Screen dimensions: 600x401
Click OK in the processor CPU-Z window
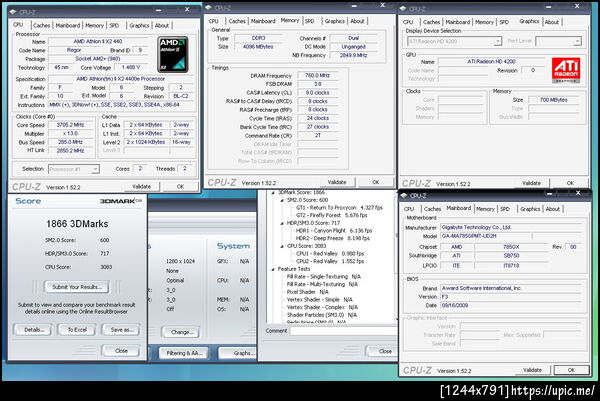pos(180,186)
